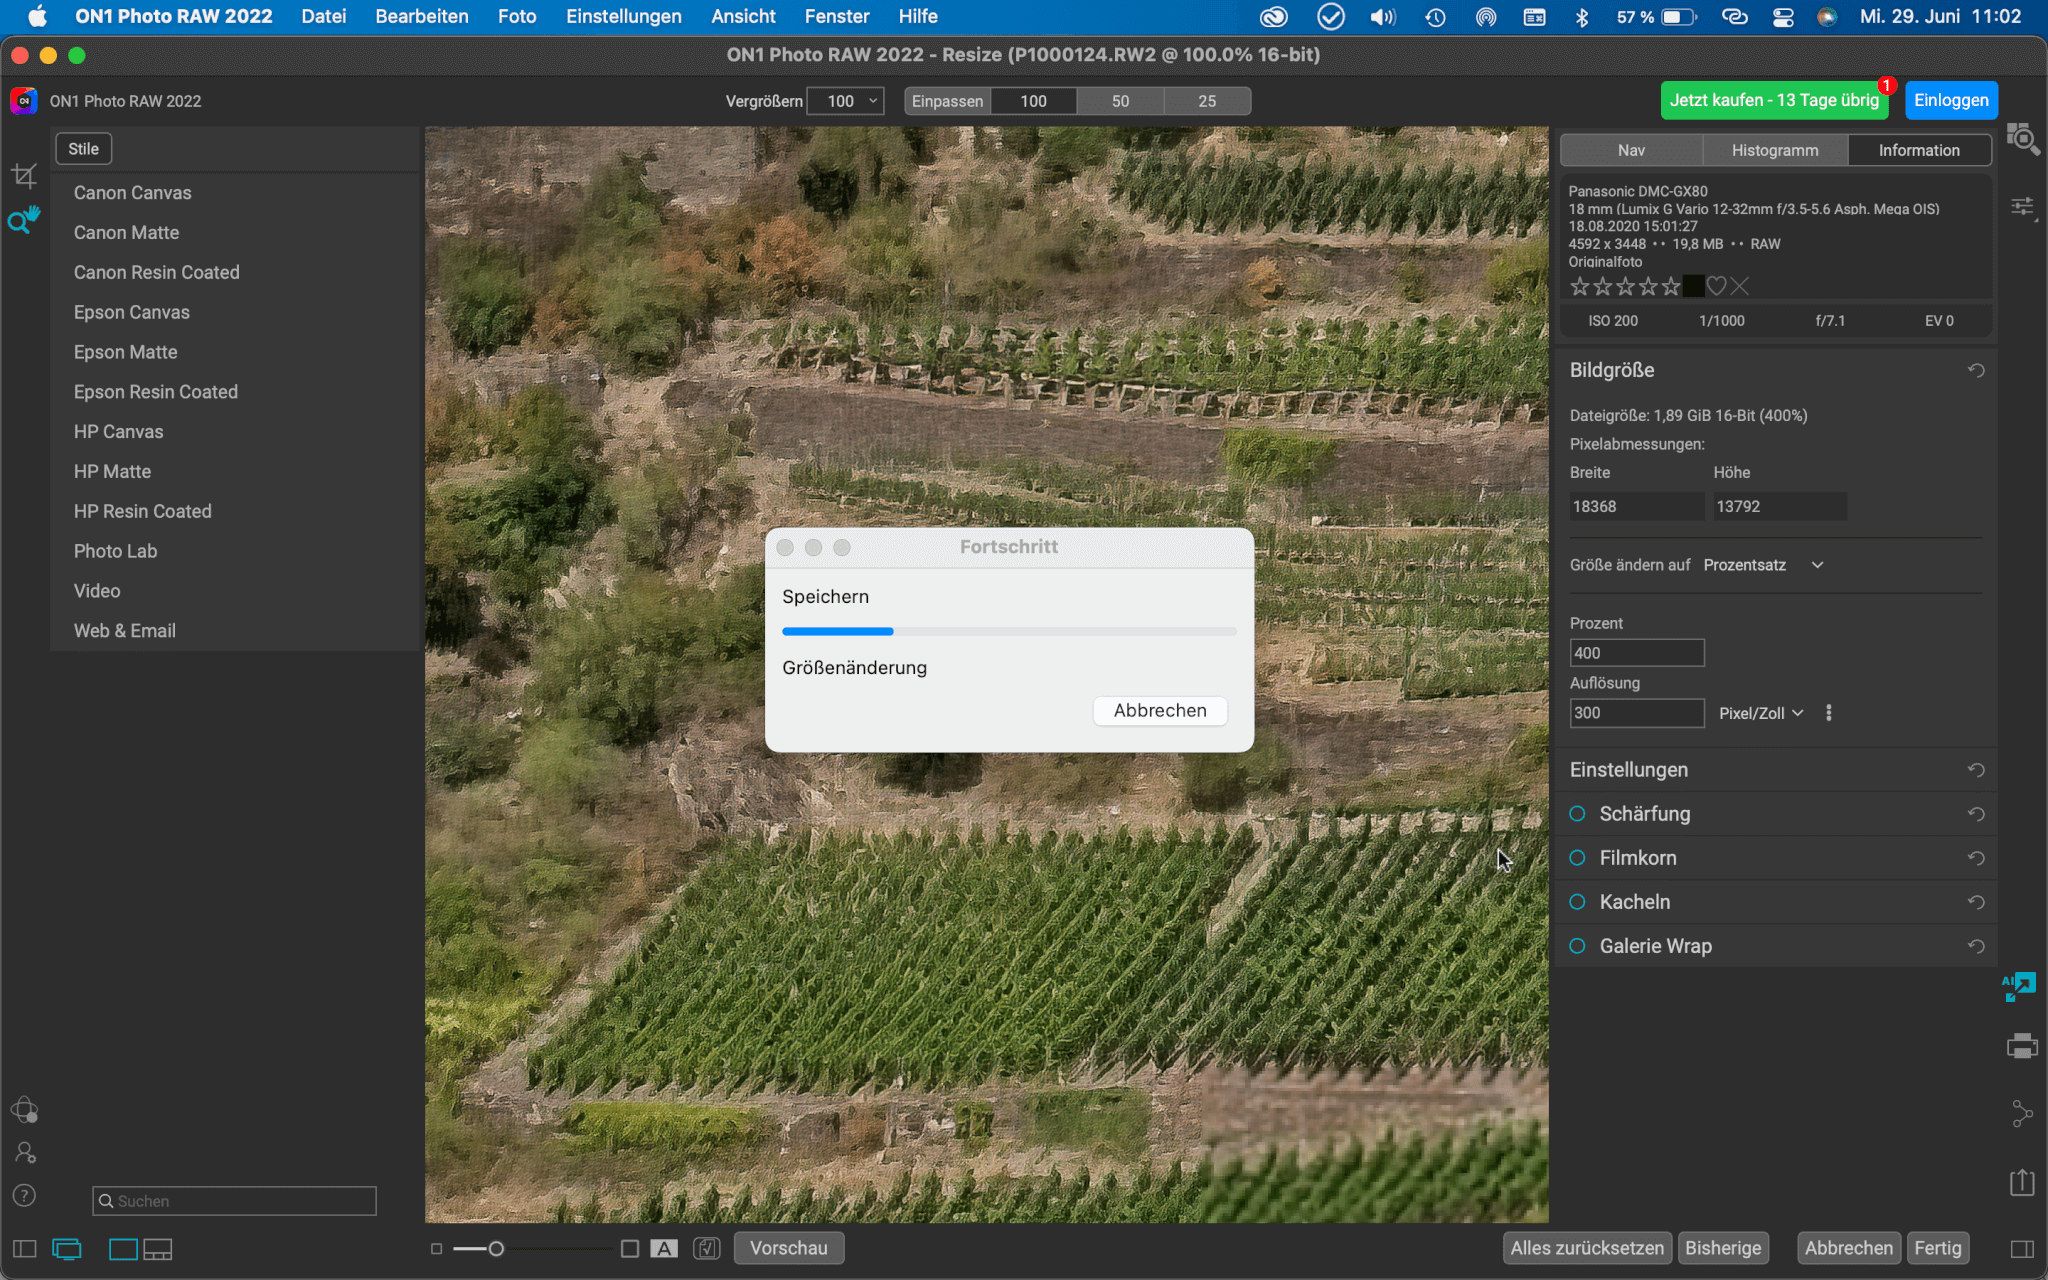
Task: Click Alles zurücksetzen button
Action: coord(1587,1248)
